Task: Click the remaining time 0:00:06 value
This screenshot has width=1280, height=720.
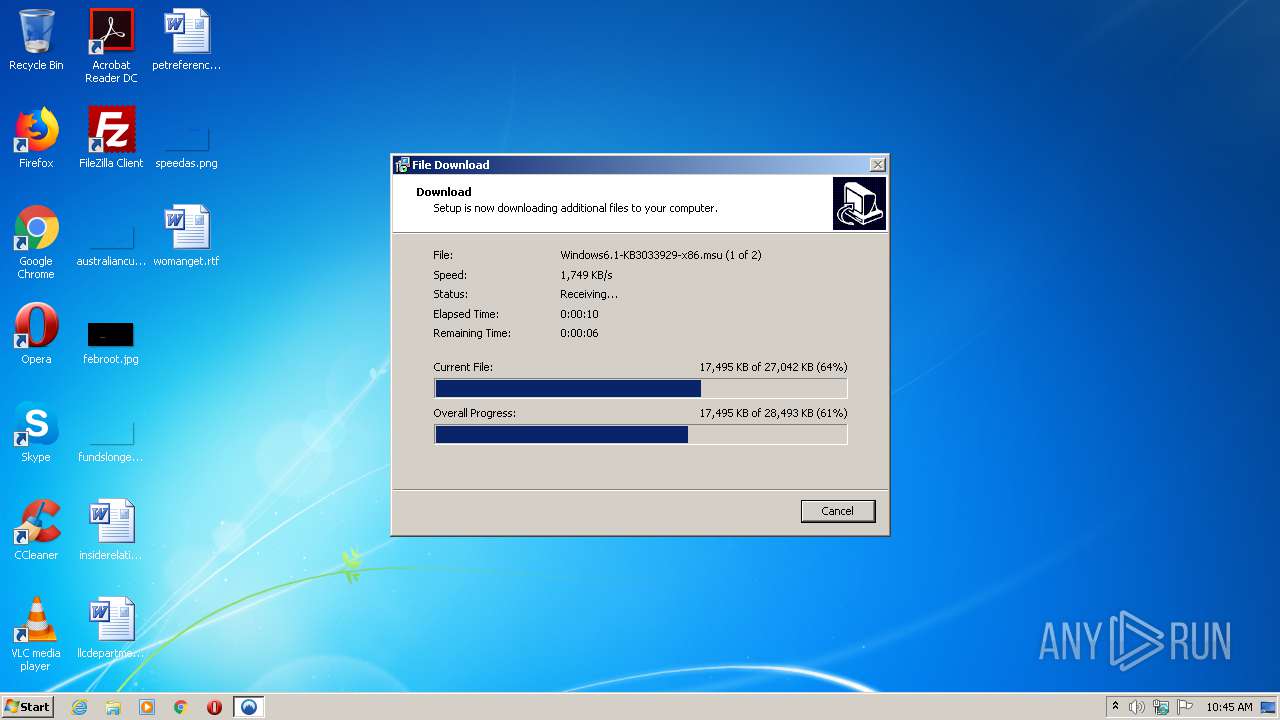Action: tap(579, 333)
